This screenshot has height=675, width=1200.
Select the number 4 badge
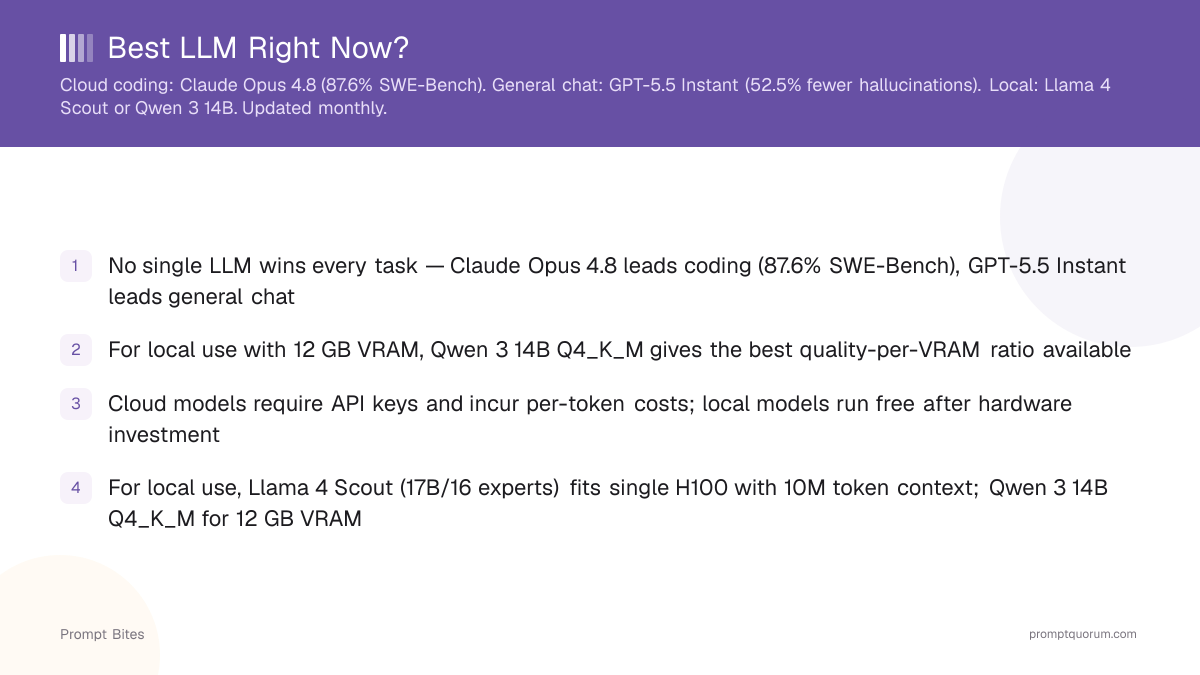[76, 488]
